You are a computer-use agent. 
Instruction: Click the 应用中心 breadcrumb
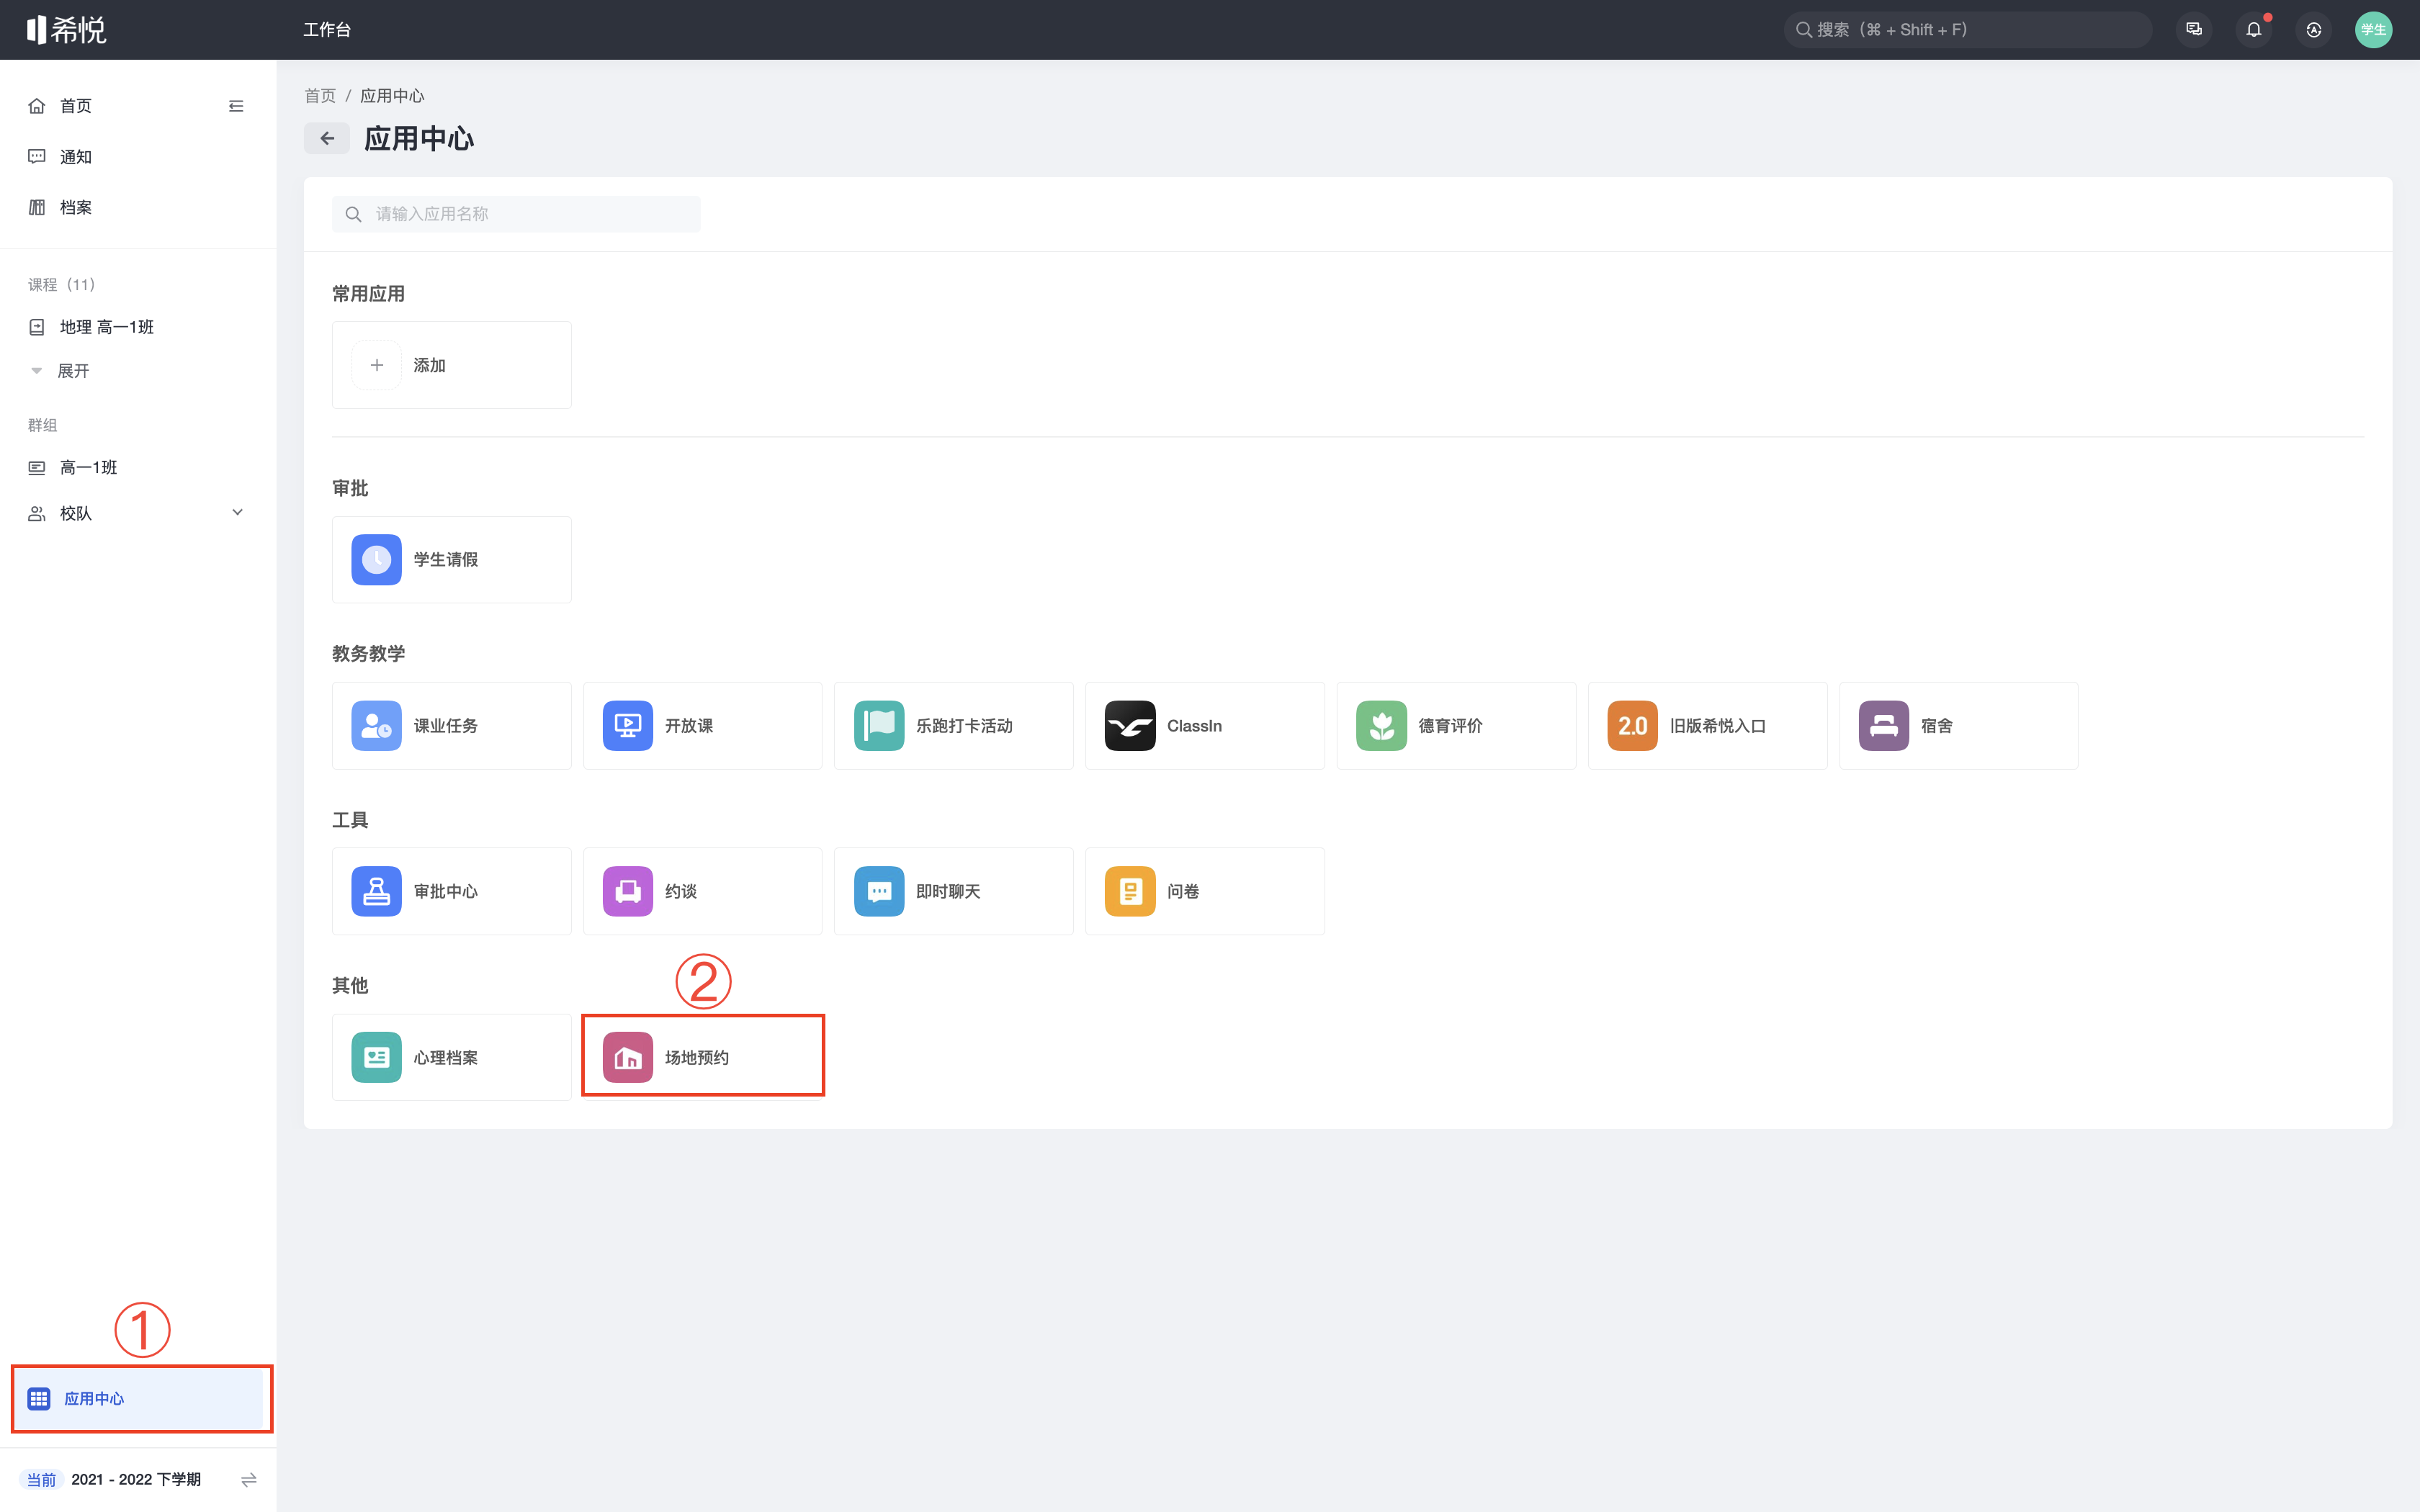(392, 96)
